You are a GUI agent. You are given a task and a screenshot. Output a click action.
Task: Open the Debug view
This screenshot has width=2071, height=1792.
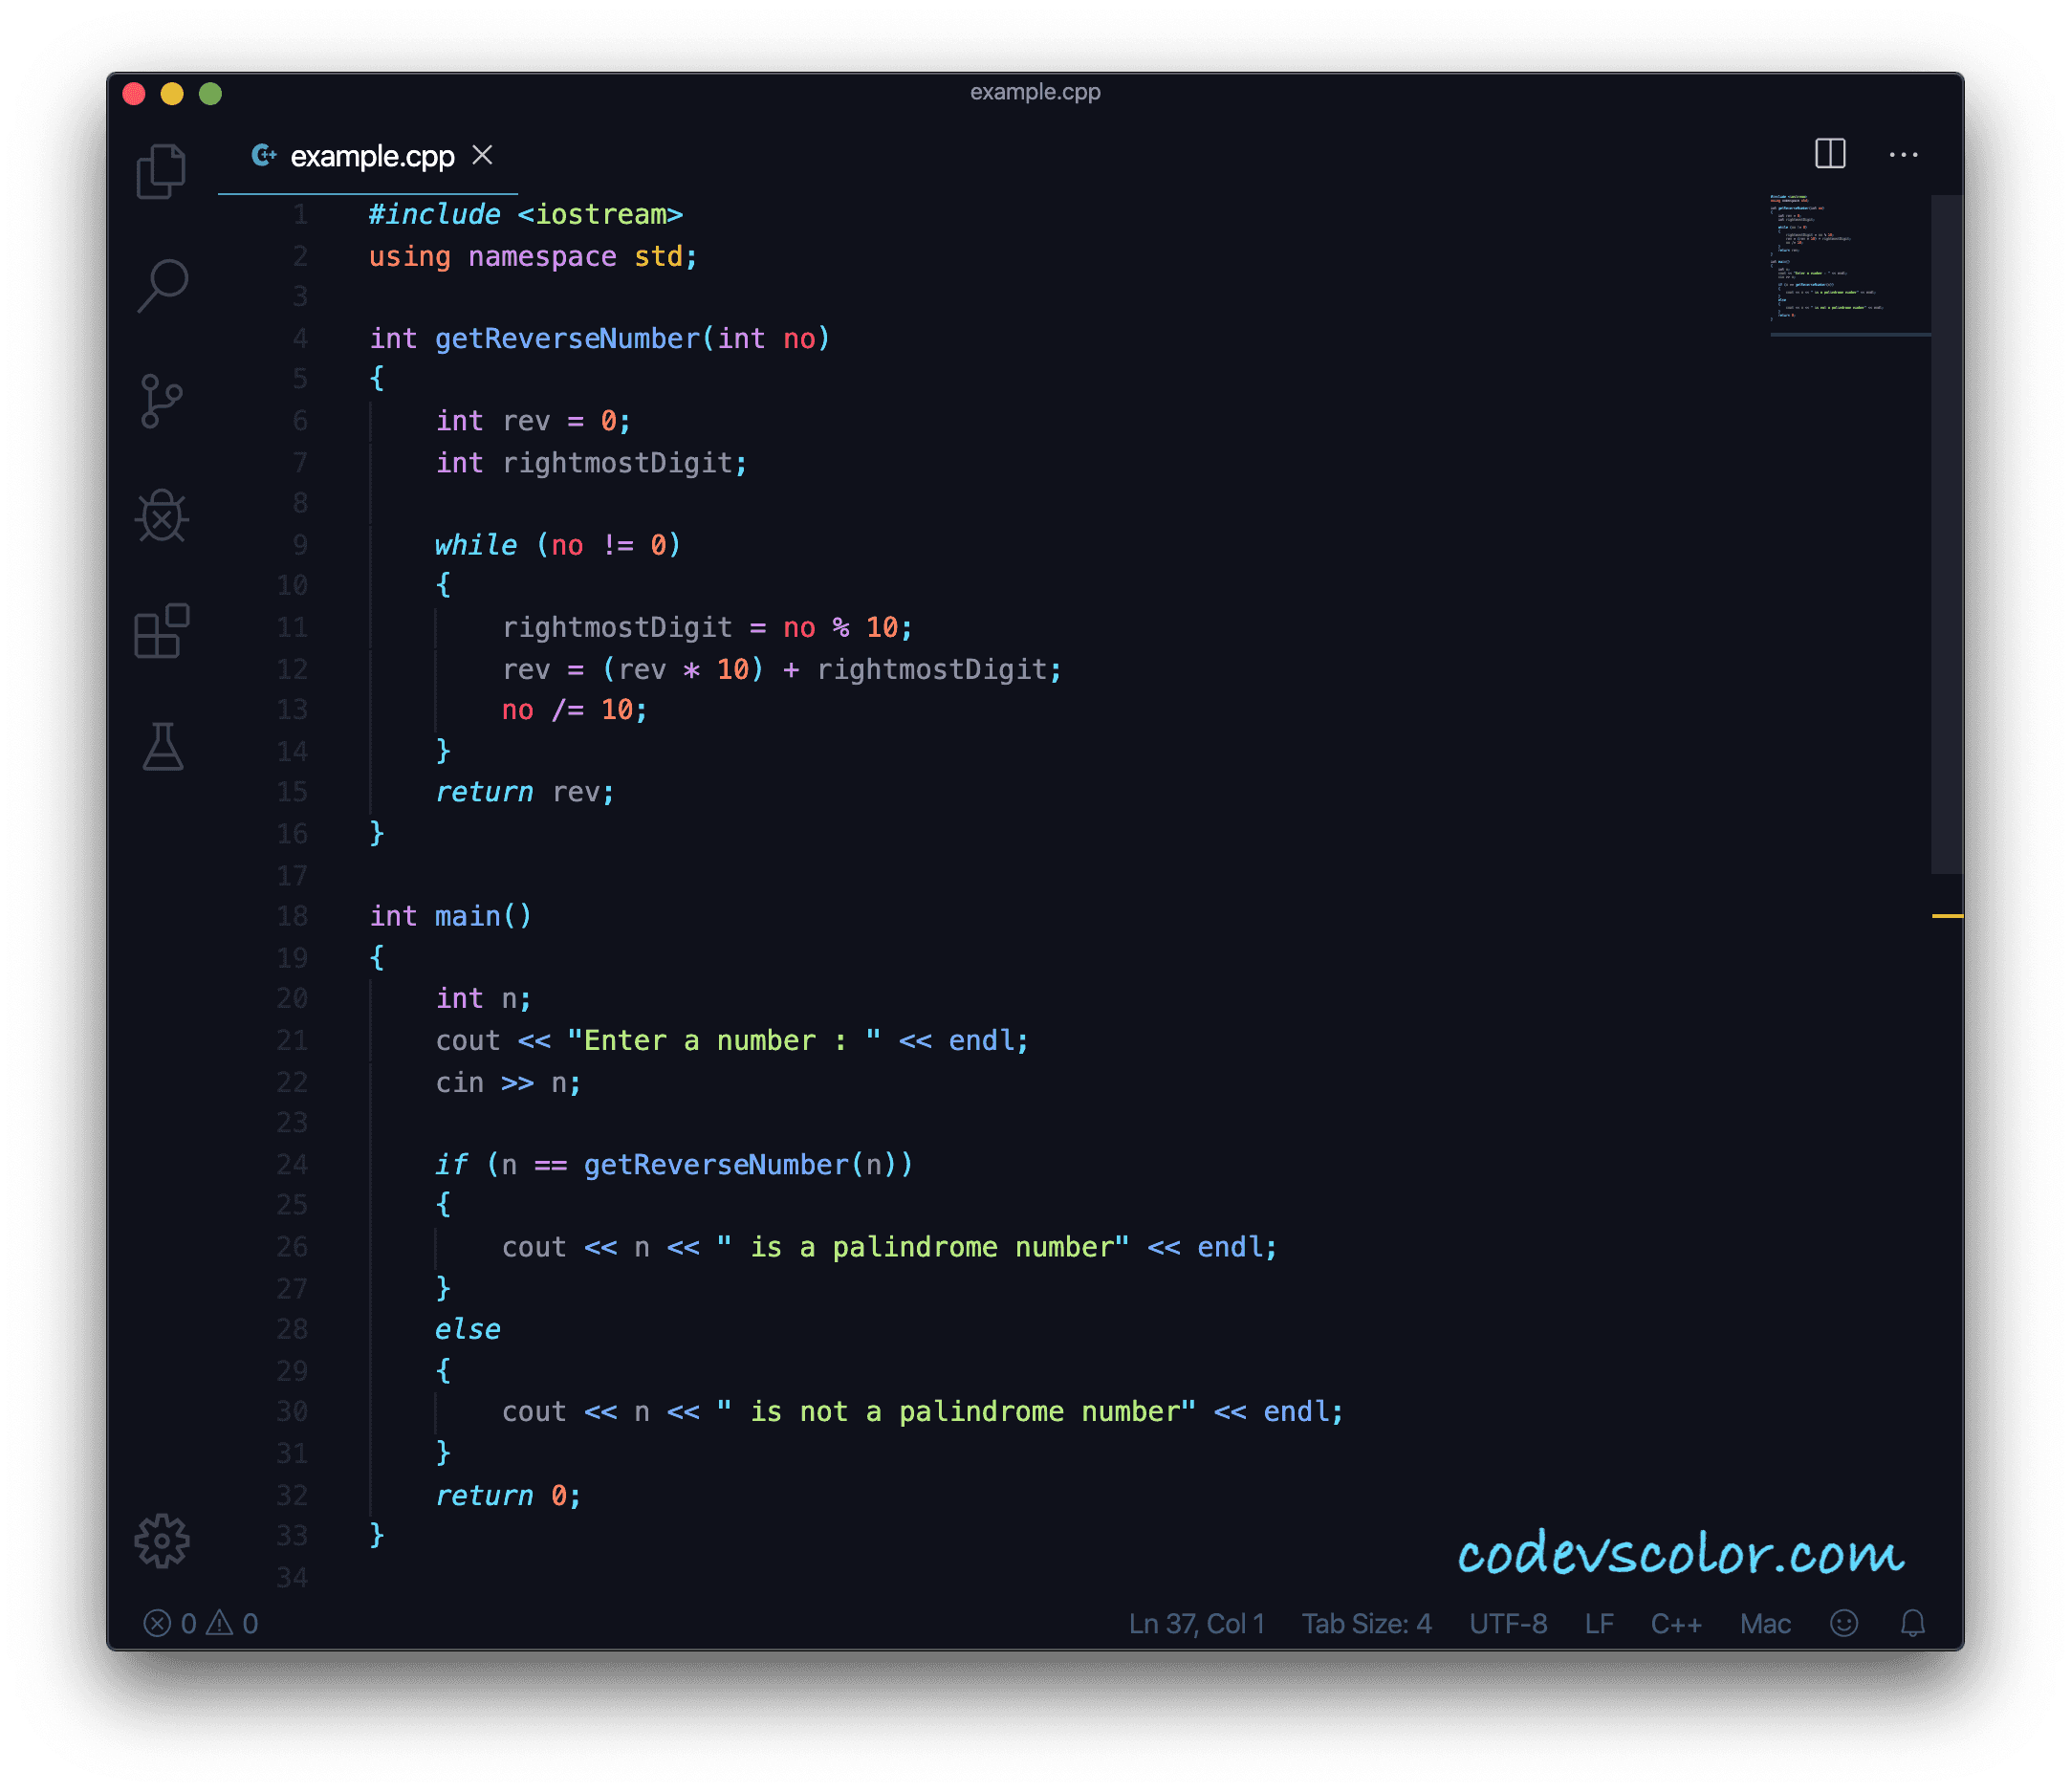pos(162,516)
